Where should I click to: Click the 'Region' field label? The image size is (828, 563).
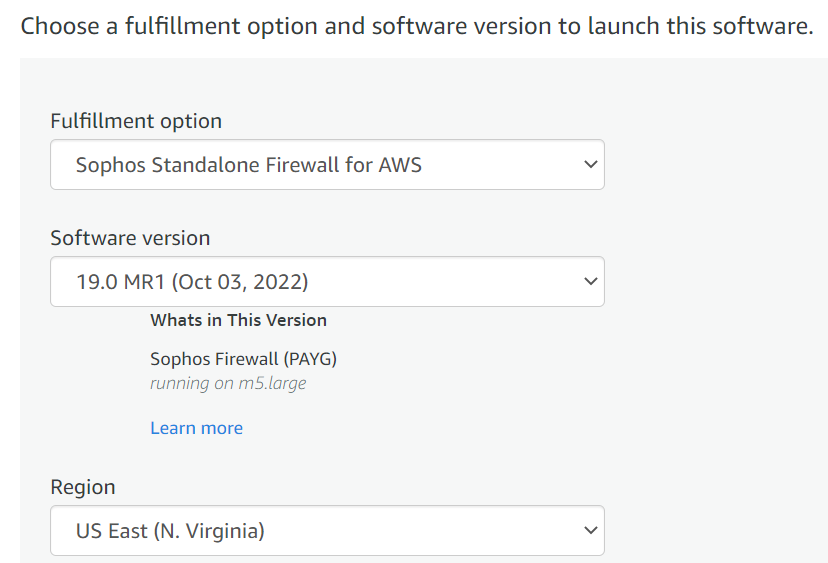83,487
